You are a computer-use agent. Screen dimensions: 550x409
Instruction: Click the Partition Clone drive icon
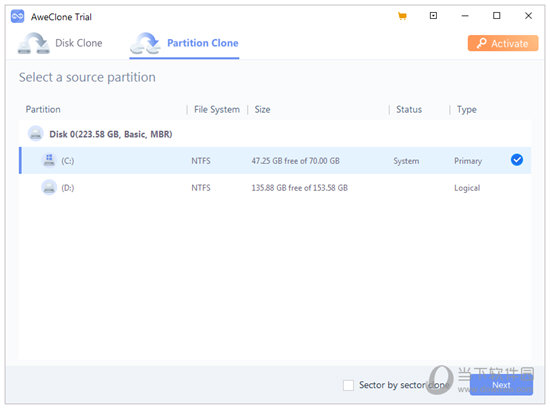pyautogui.click(x=145, y=43)
